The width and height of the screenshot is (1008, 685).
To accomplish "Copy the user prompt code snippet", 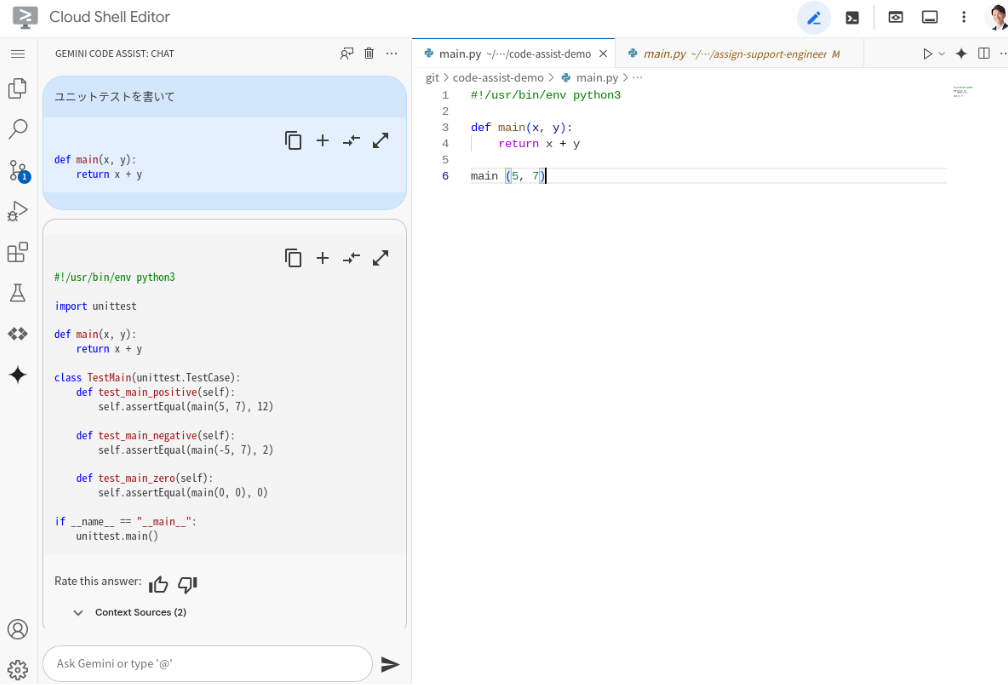I will [x=293, y=140].
